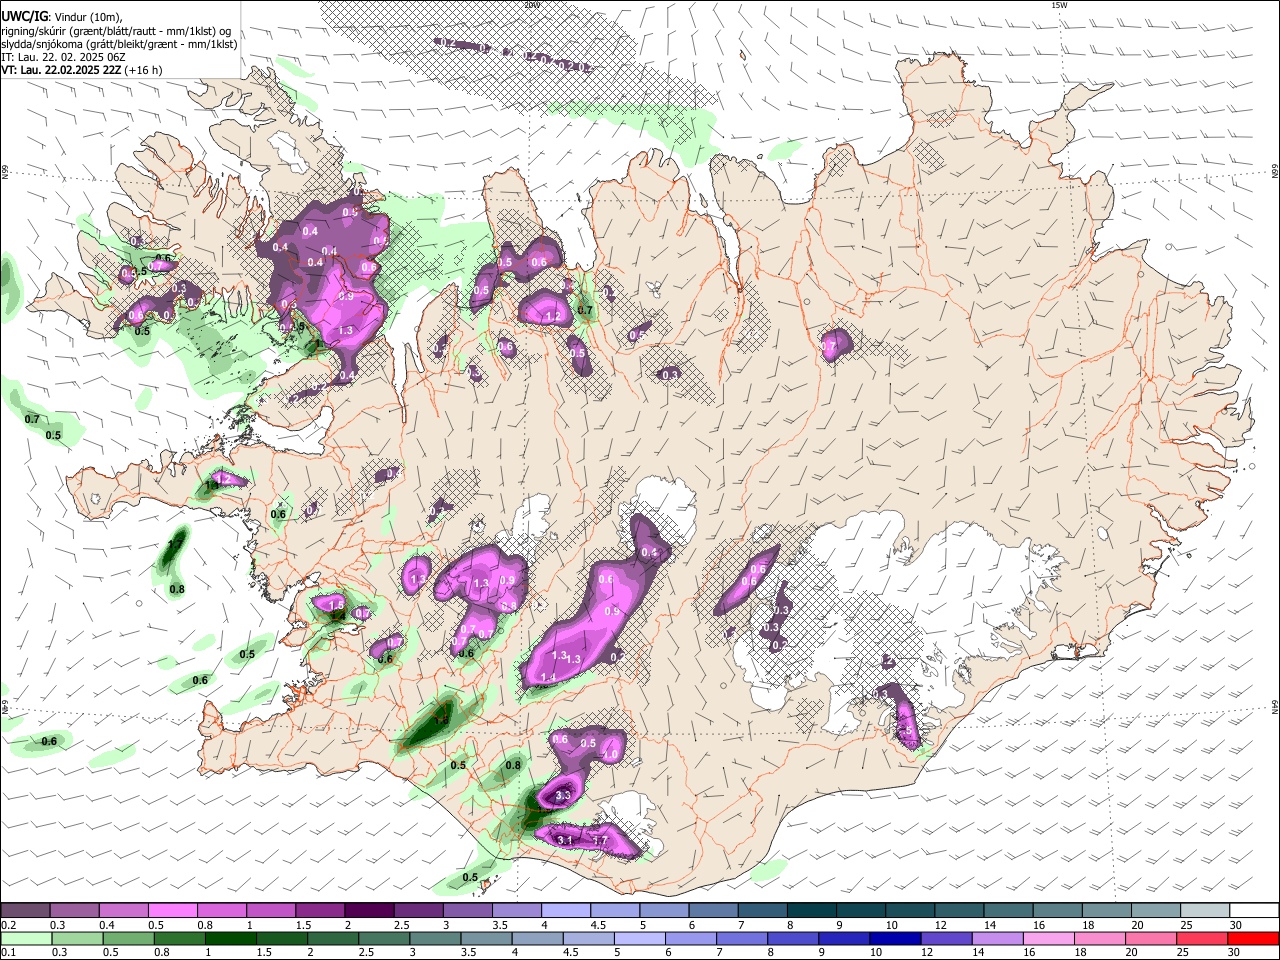Screen dimensions: 1280x960
Task: Click the 'slydda/snjókoma' legend description line
Action: coord(119,44)
